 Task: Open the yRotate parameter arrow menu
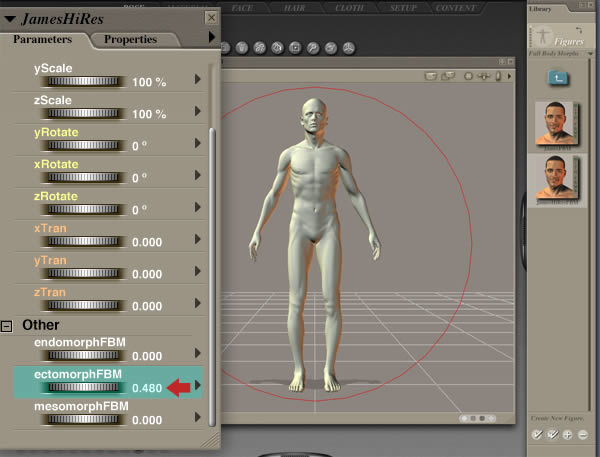tap(197, 143)
